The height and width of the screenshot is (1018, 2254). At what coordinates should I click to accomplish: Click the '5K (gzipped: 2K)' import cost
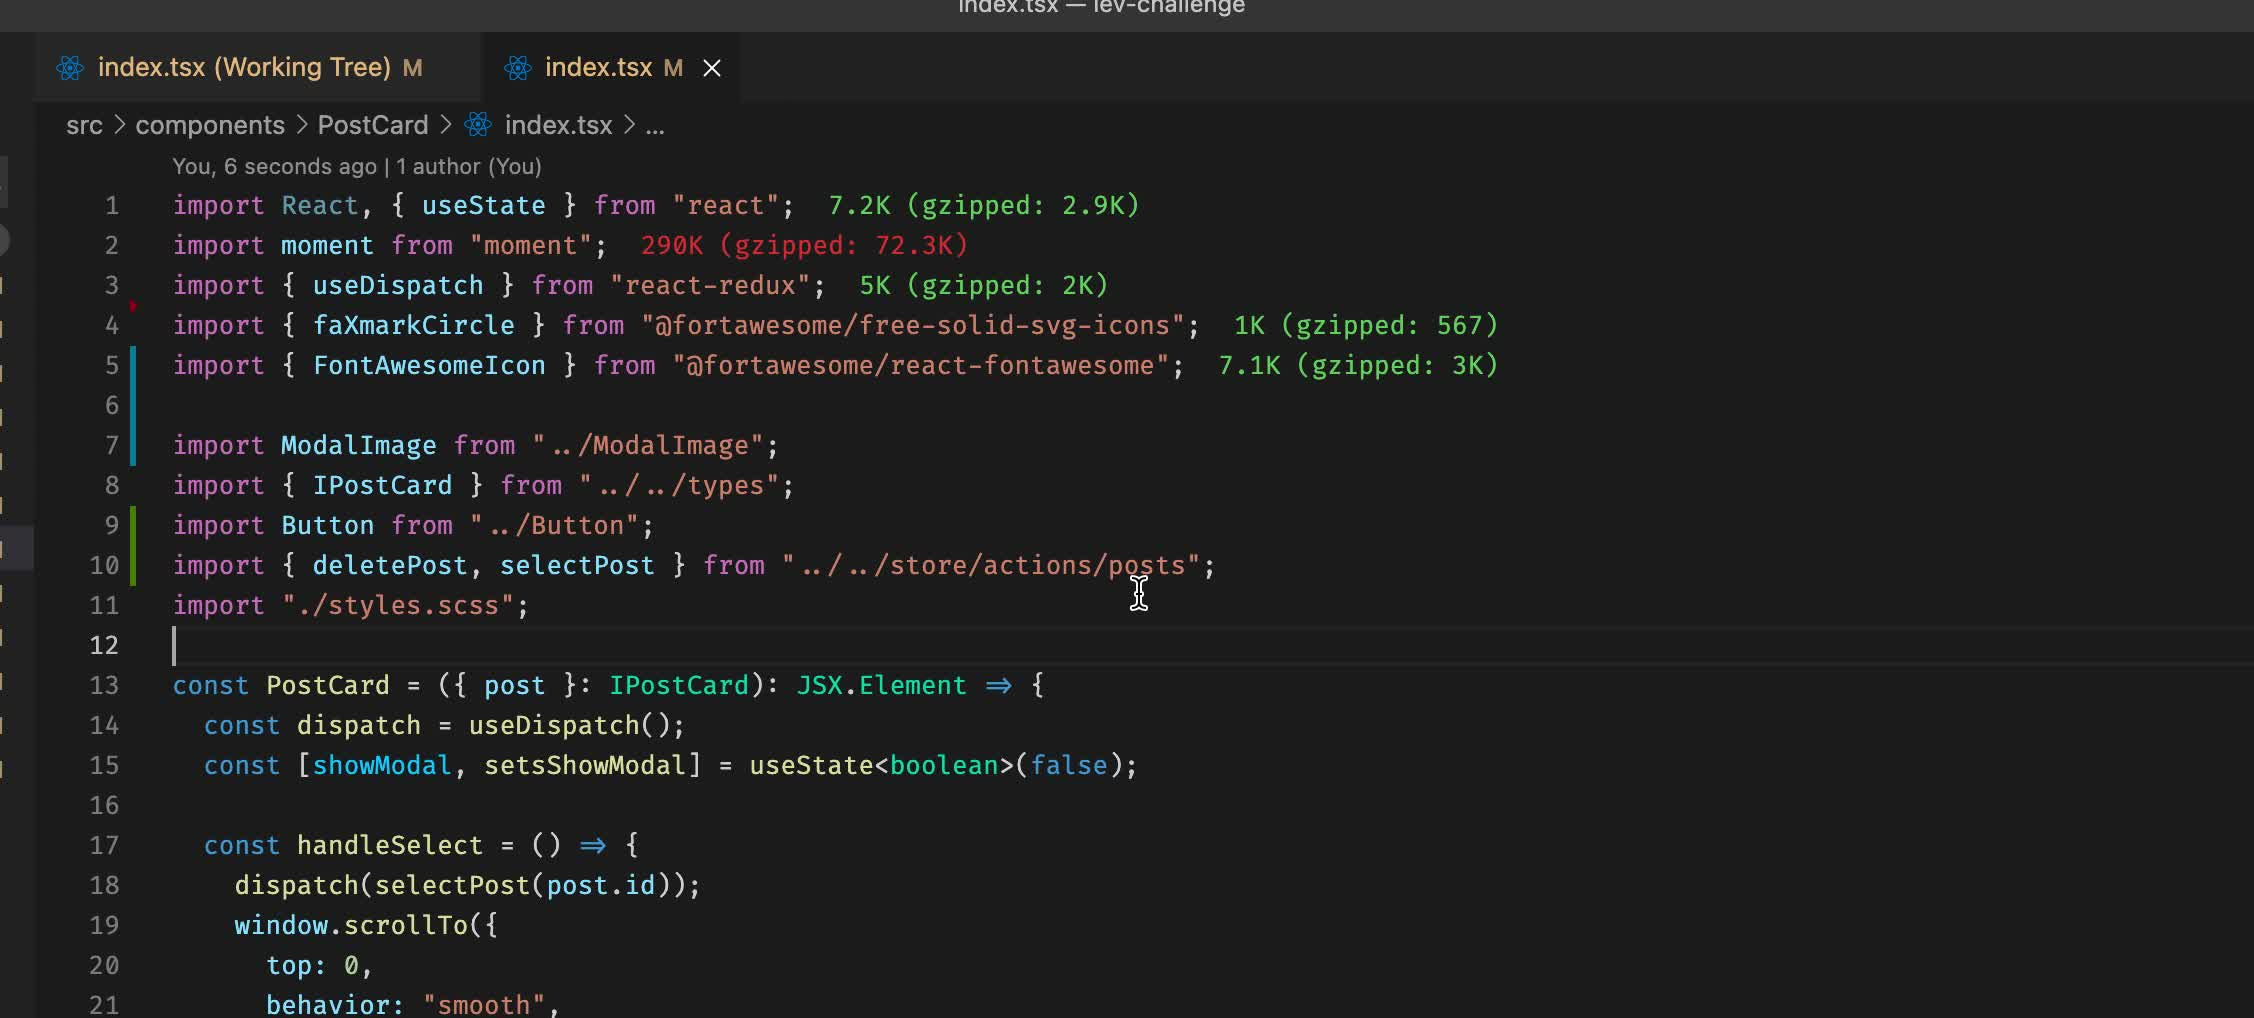tap(984, 285)
